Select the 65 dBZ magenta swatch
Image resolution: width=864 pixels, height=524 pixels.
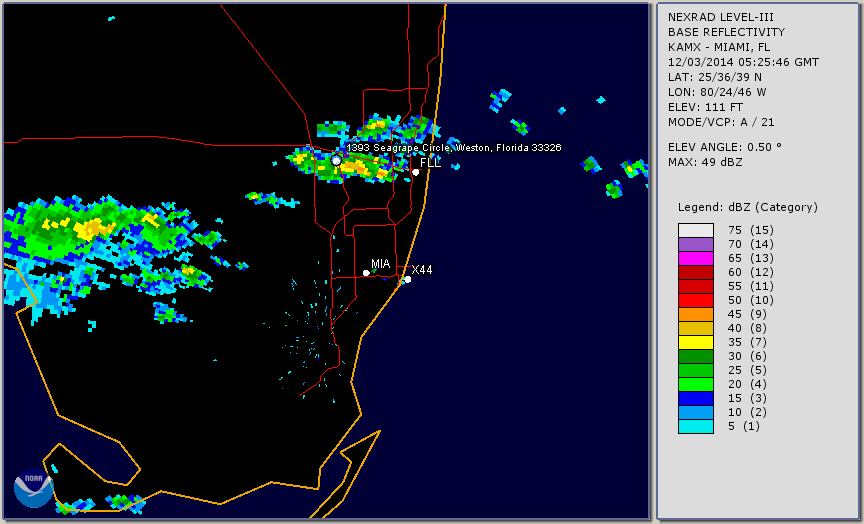pyautogui.click(x=696, y=258)
